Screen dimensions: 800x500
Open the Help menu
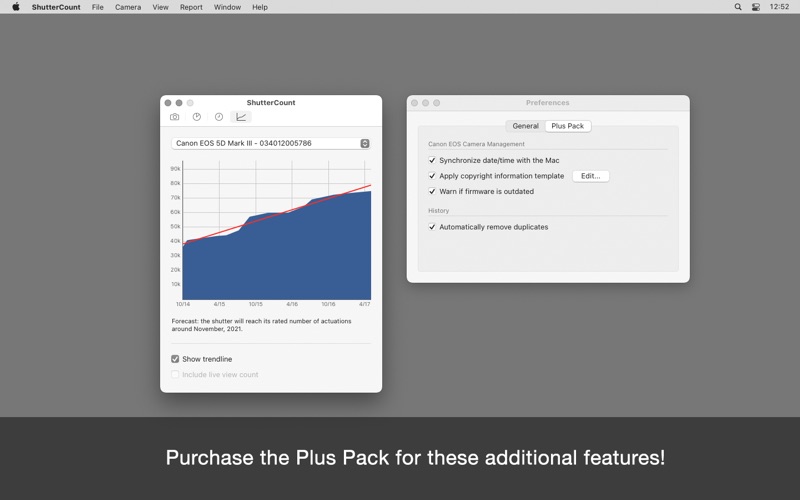coord(260,7)
